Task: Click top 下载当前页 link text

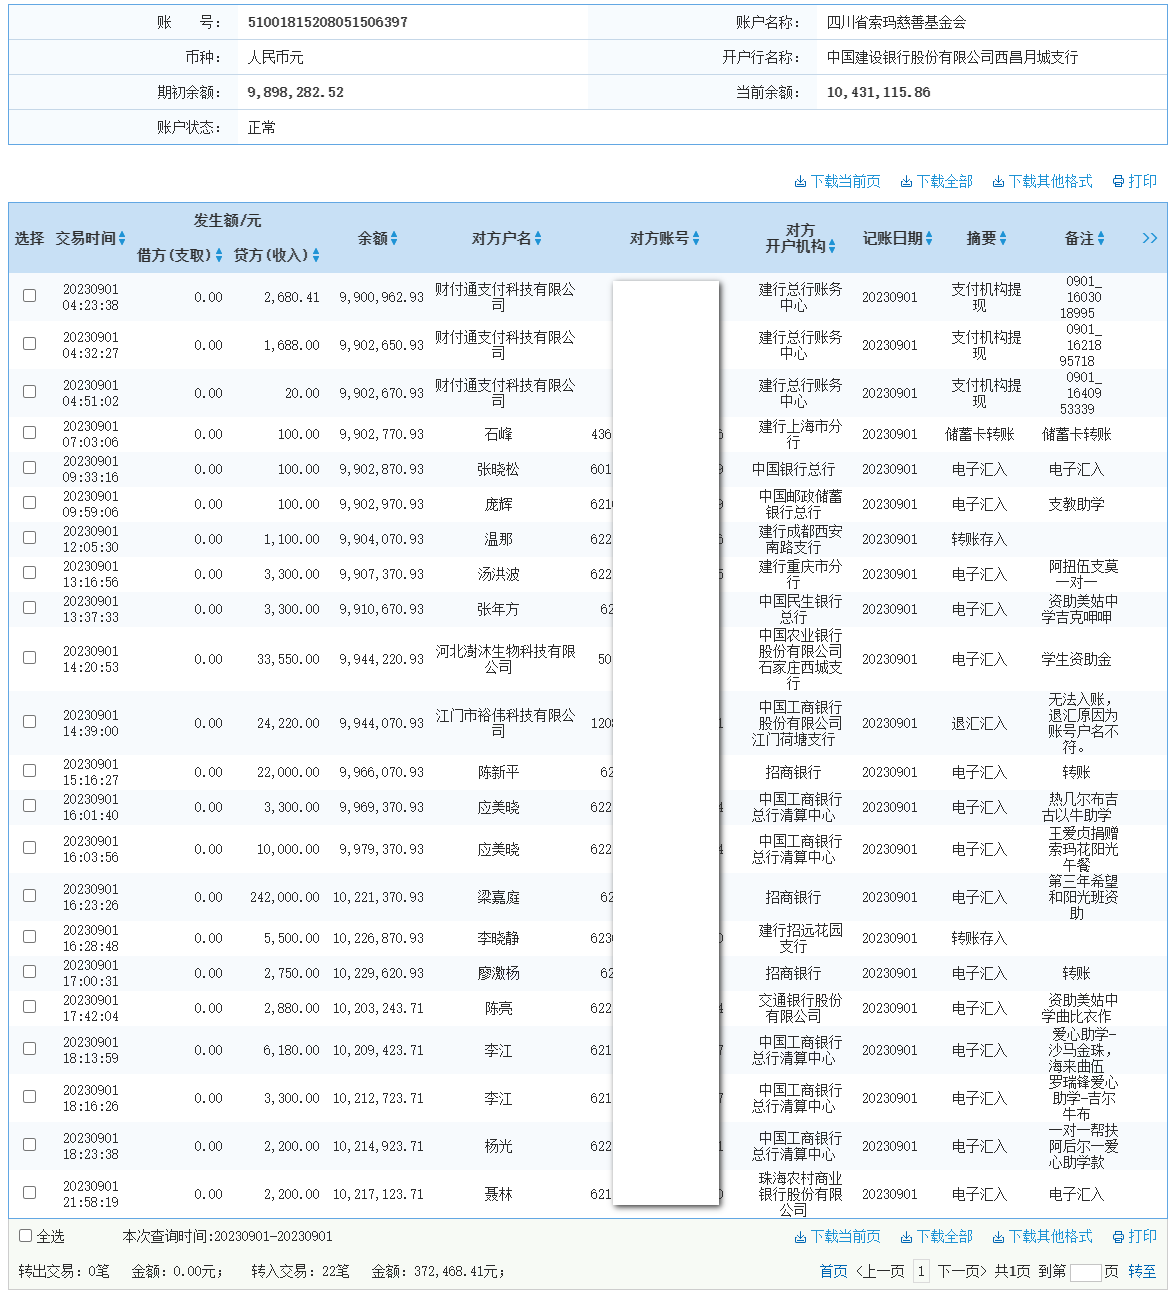Action: [x=846, y=182]
